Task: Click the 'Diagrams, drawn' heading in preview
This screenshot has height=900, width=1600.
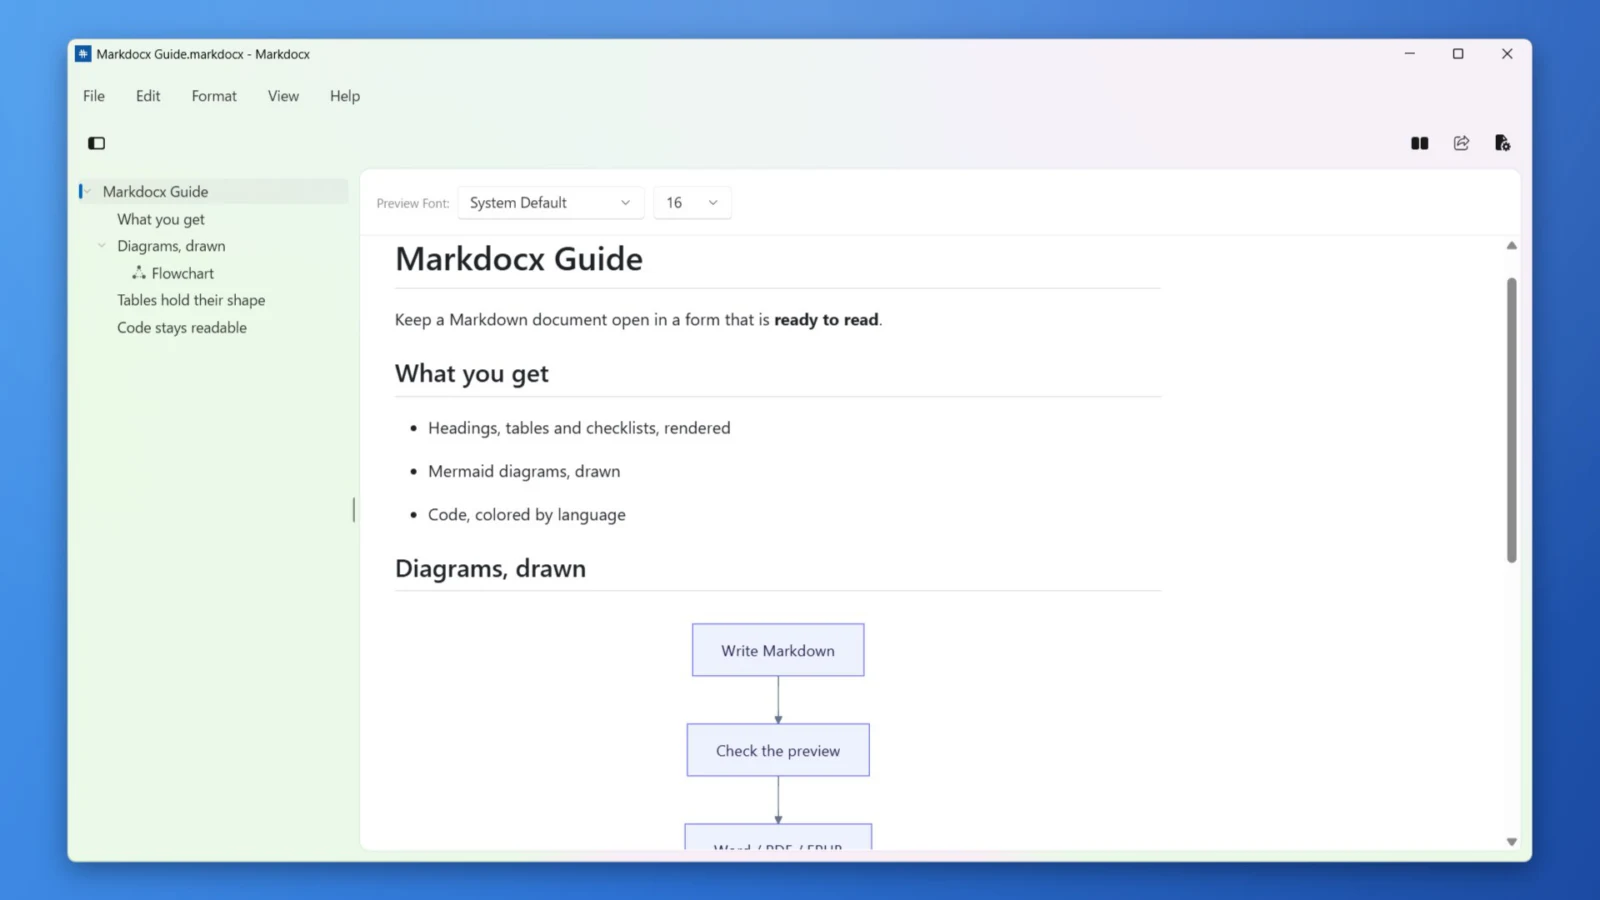Action: pos(490,568)
